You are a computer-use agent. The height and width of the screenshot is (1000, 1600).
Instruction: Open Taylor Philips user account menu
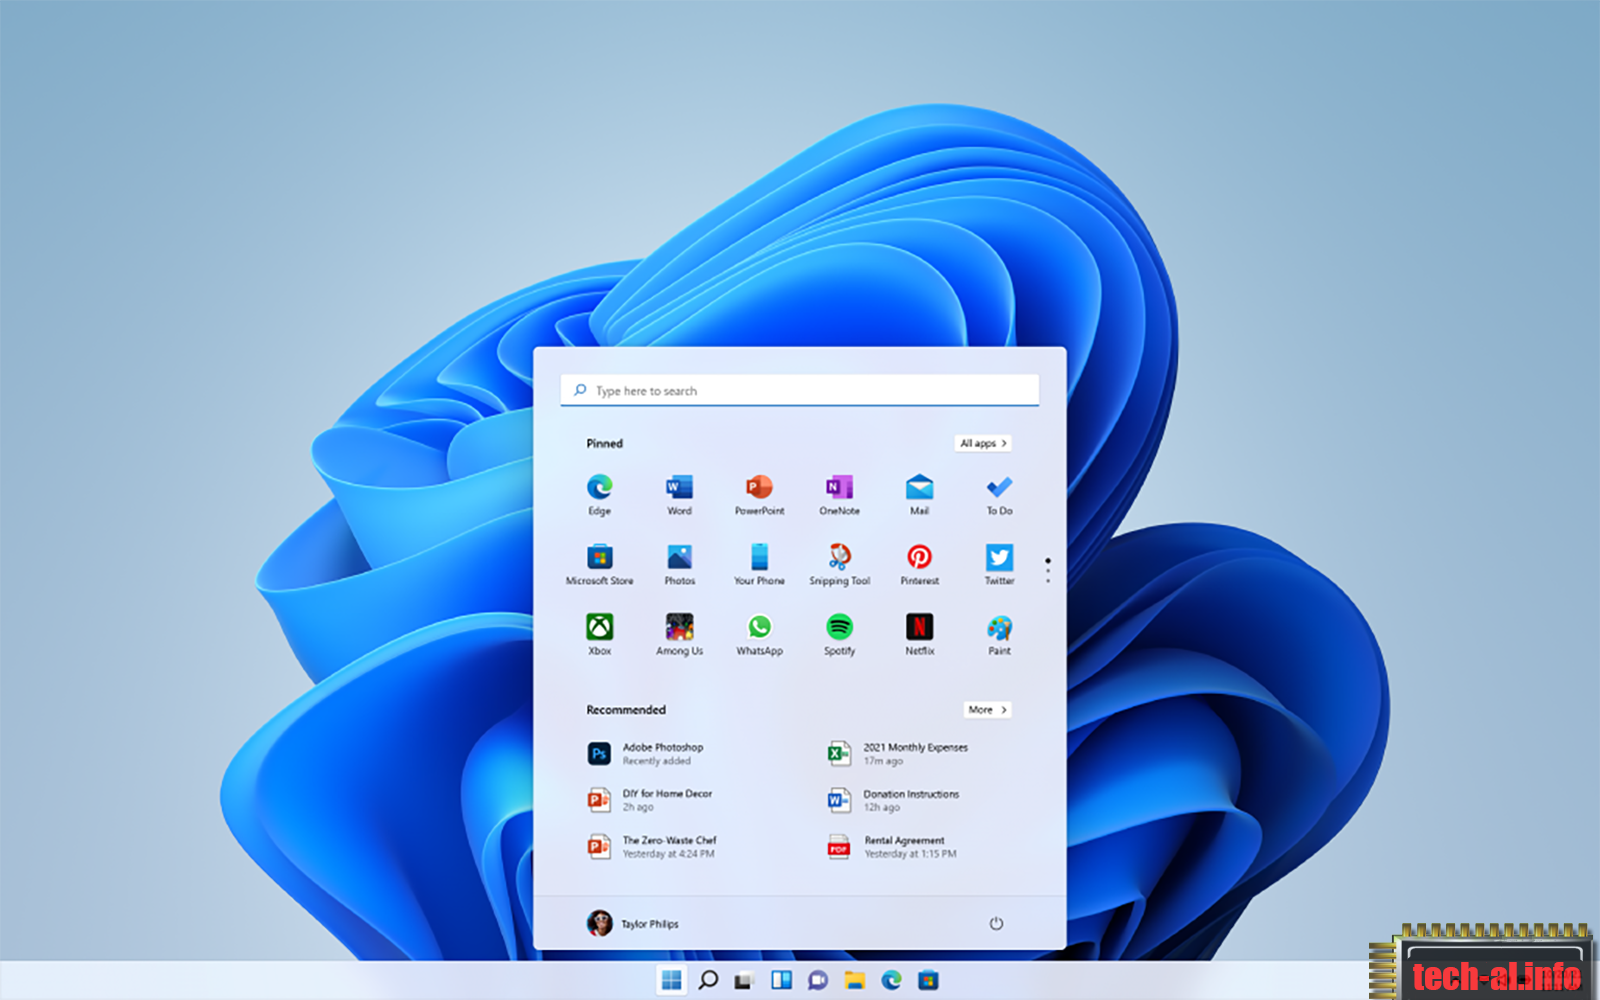click(633, 923)
